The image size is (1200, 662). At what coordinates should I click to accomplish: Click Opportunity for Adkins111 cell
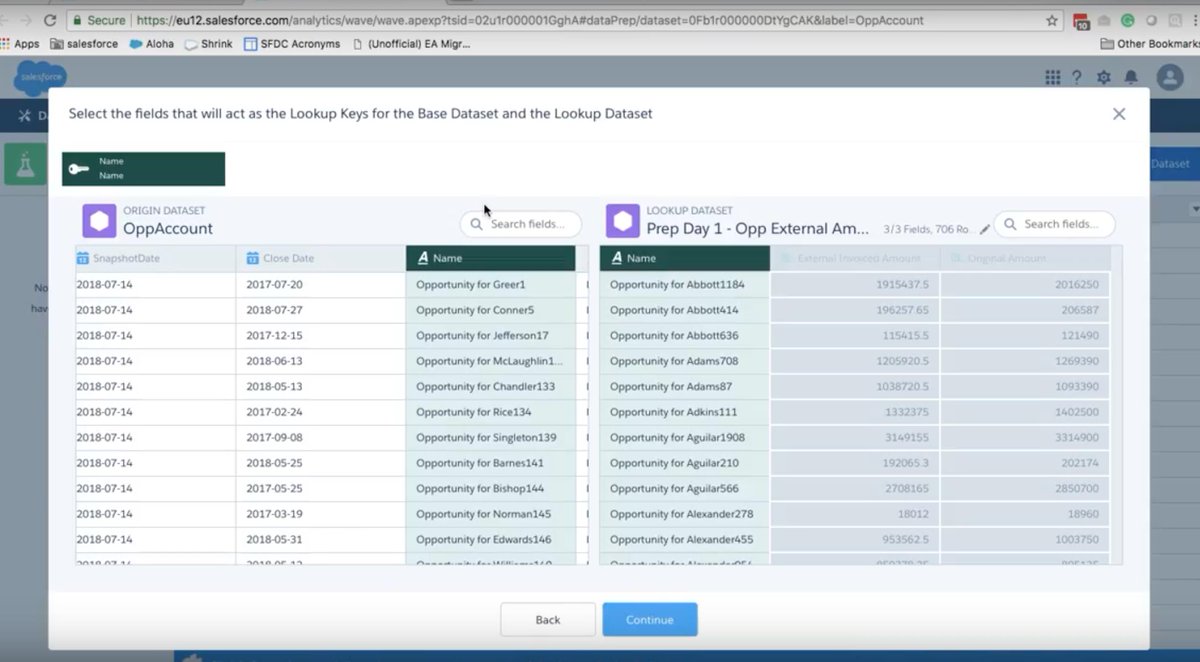(685, 412)
